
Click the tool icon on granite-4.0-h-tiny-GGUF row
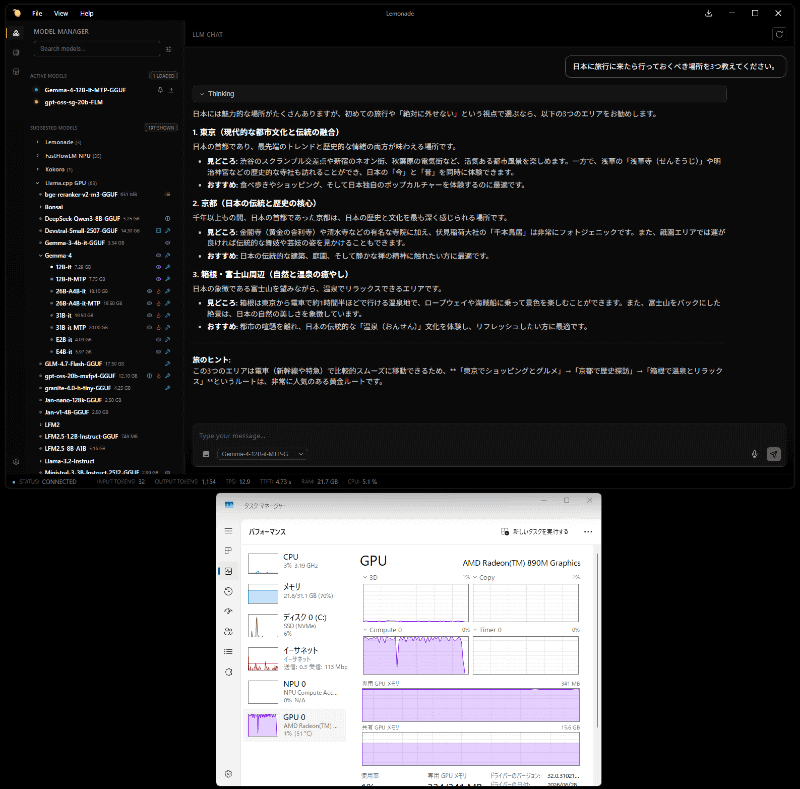167,388
